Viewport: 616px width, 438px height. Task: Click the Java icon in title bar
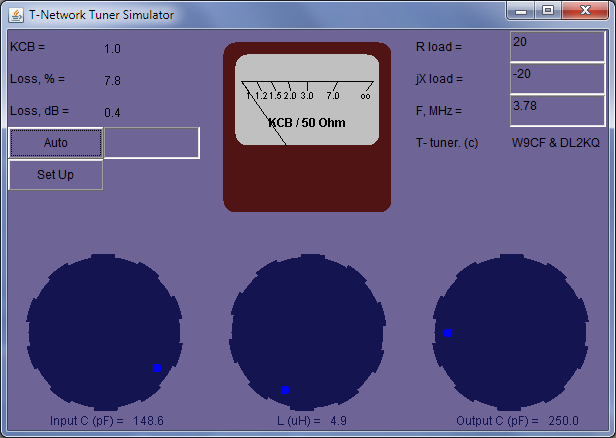click(16, 15)
